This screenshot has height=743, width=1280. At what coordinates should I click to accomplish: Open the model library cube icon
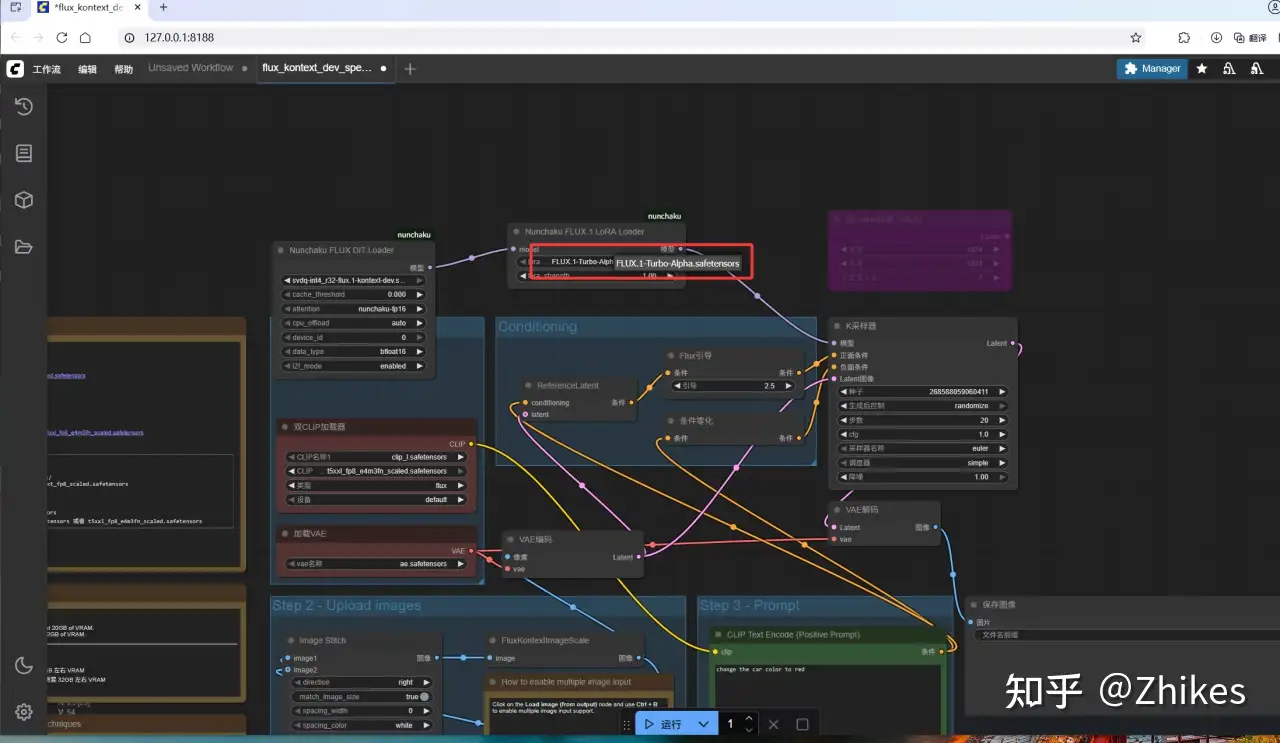(x=24, y=200)
